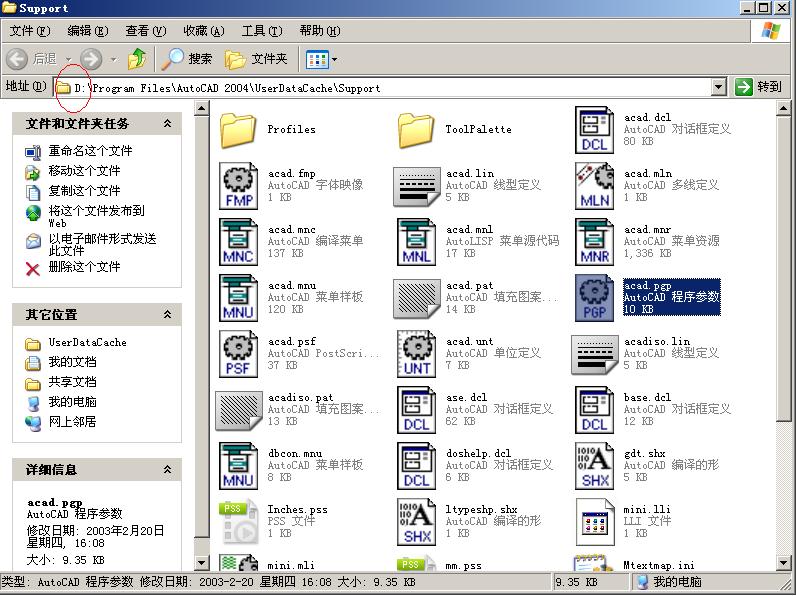797x596 pixels.
Task: Select the acad.lin linetype file icon
Action: pyautogui.click(x=417, y=187)
